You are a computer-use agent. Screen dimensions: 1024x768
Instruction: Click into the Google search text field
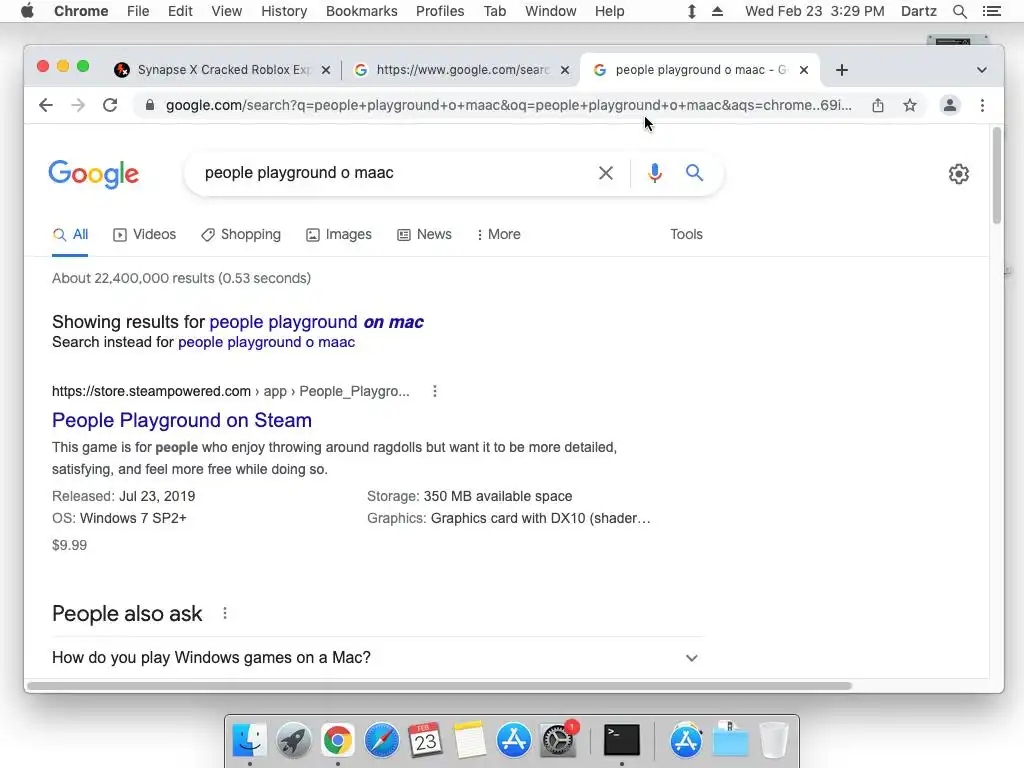396,173
